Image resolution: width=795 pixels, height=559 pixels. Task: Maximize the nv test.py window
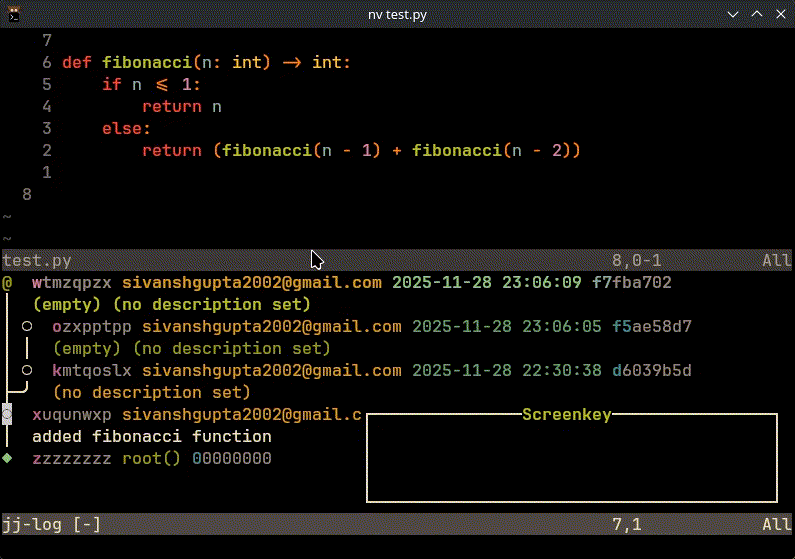(755, 13)
